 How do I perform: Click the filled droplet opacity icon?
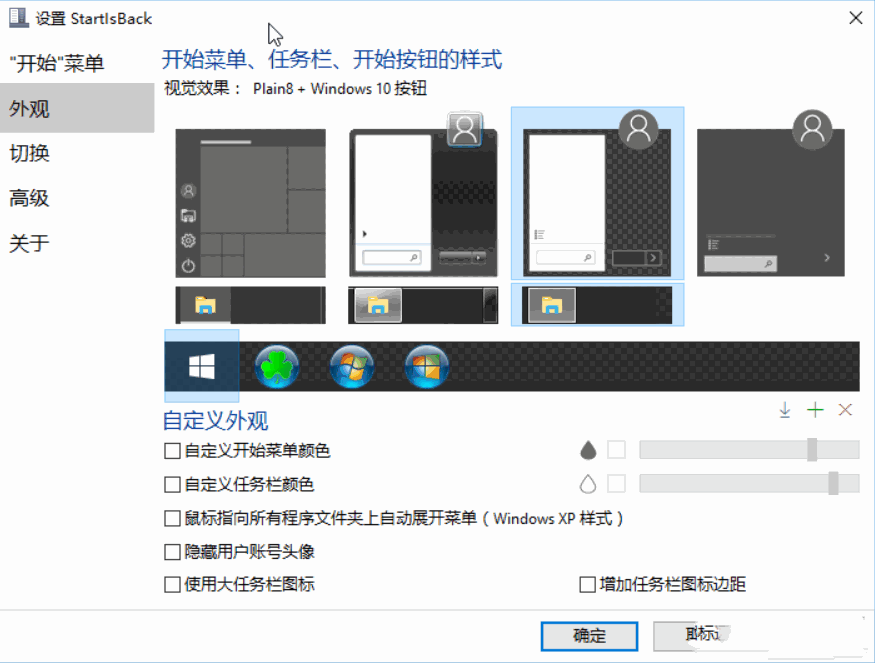[588, 451]
